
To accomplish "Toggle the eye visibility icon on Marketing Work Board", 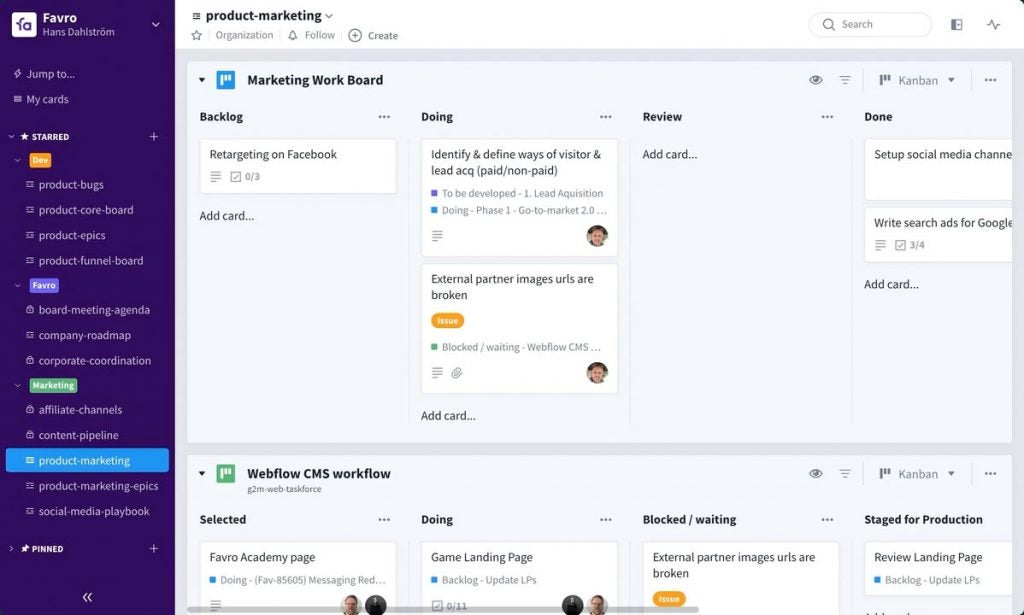I will (x=816, y=79).
